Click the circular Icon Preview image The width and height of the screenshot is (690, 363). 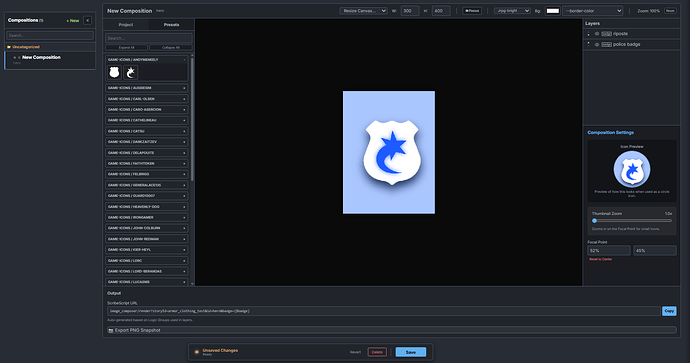coord(632,169)
